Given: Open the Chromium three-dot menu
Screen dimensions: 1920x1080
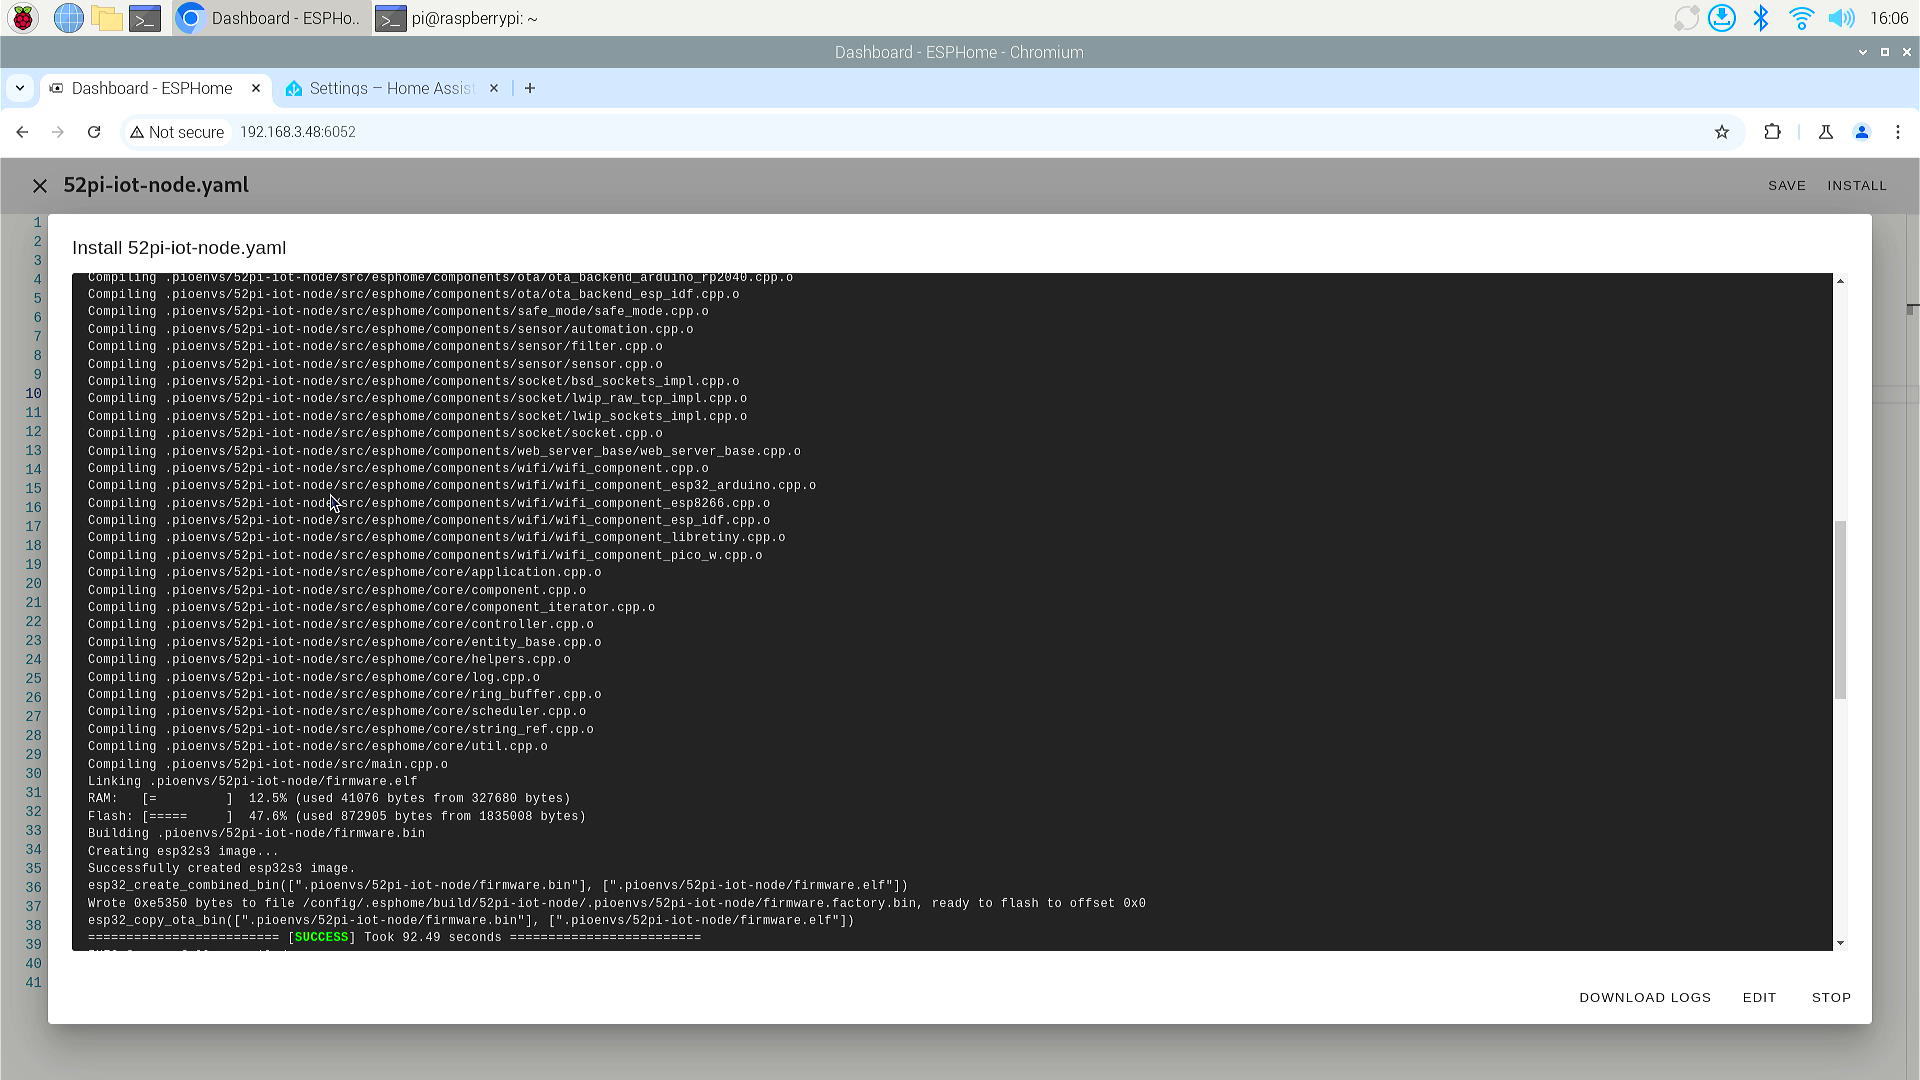Looking at the screenshot, I should tap(1897, 132).
